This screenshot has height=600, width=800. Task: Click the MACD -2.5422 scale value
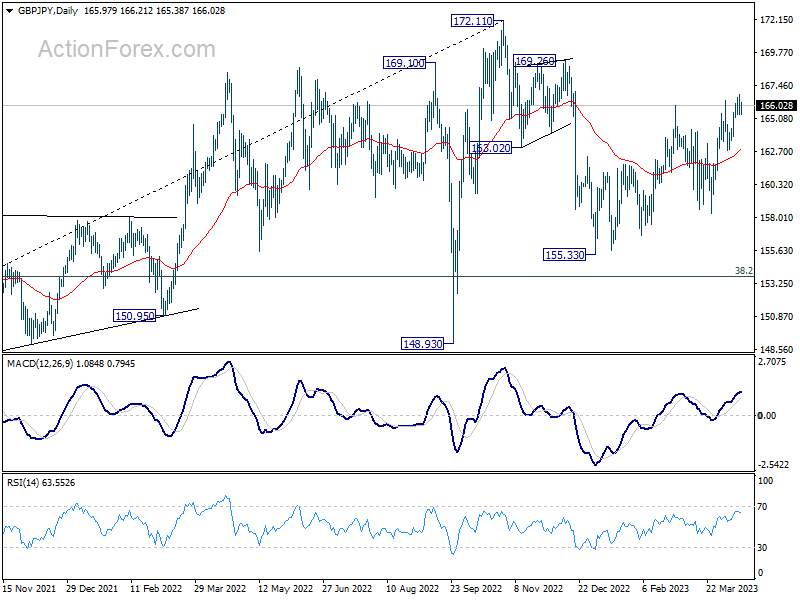click(772, 465)
